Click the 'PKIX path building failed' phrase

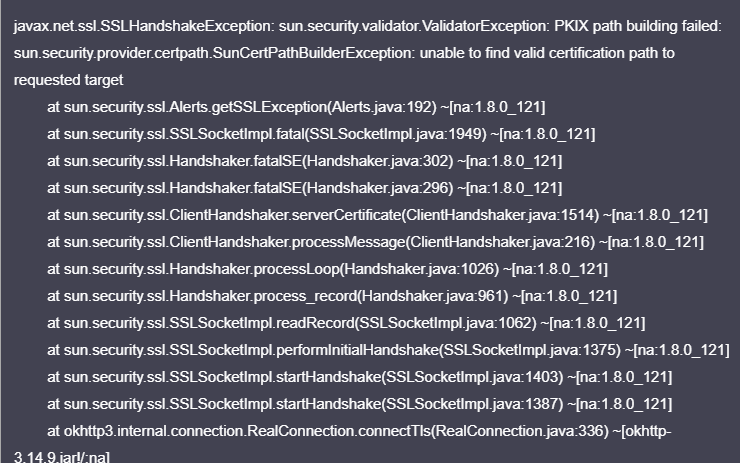[x=638, y=26]
